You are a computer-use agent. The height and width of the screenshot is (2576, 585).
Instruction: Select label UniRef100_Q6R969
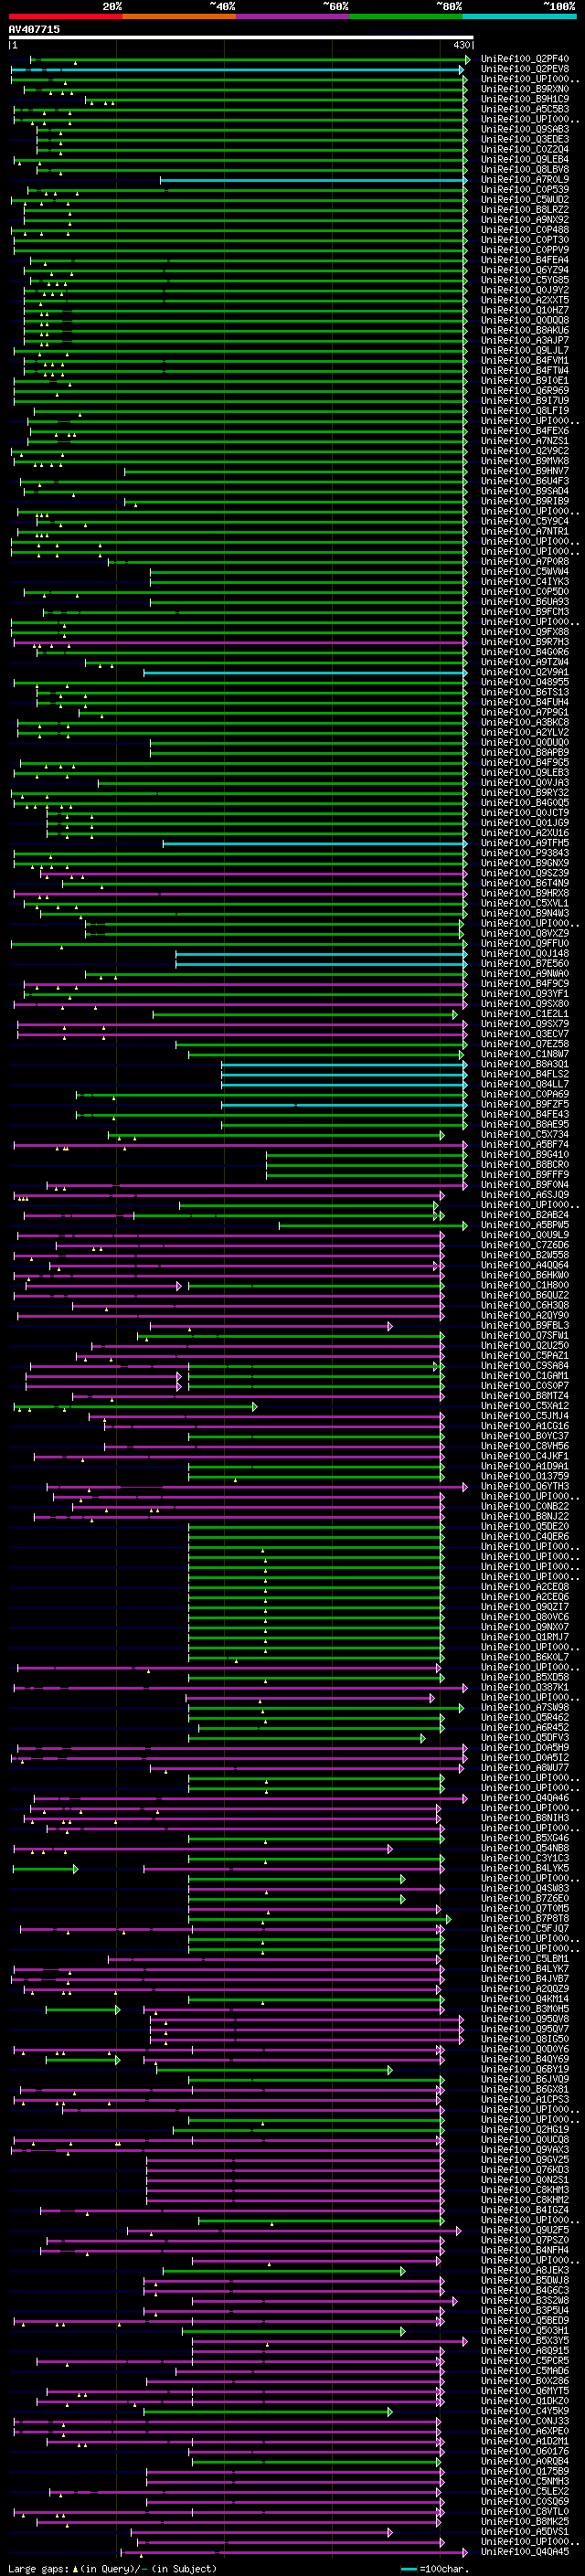pos(525,391)
